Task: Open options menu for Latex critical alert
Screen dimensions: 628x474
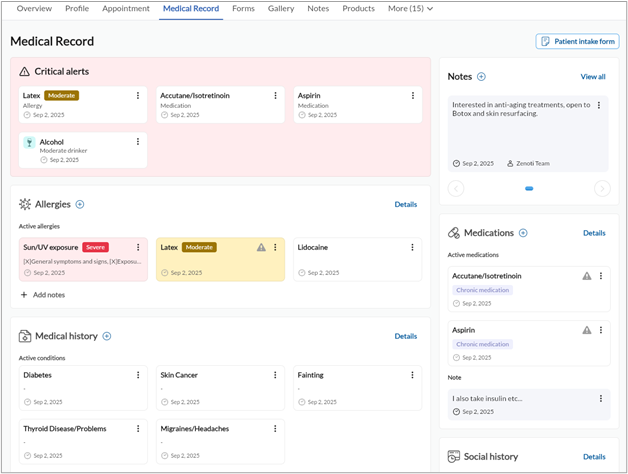Action: 138,95
